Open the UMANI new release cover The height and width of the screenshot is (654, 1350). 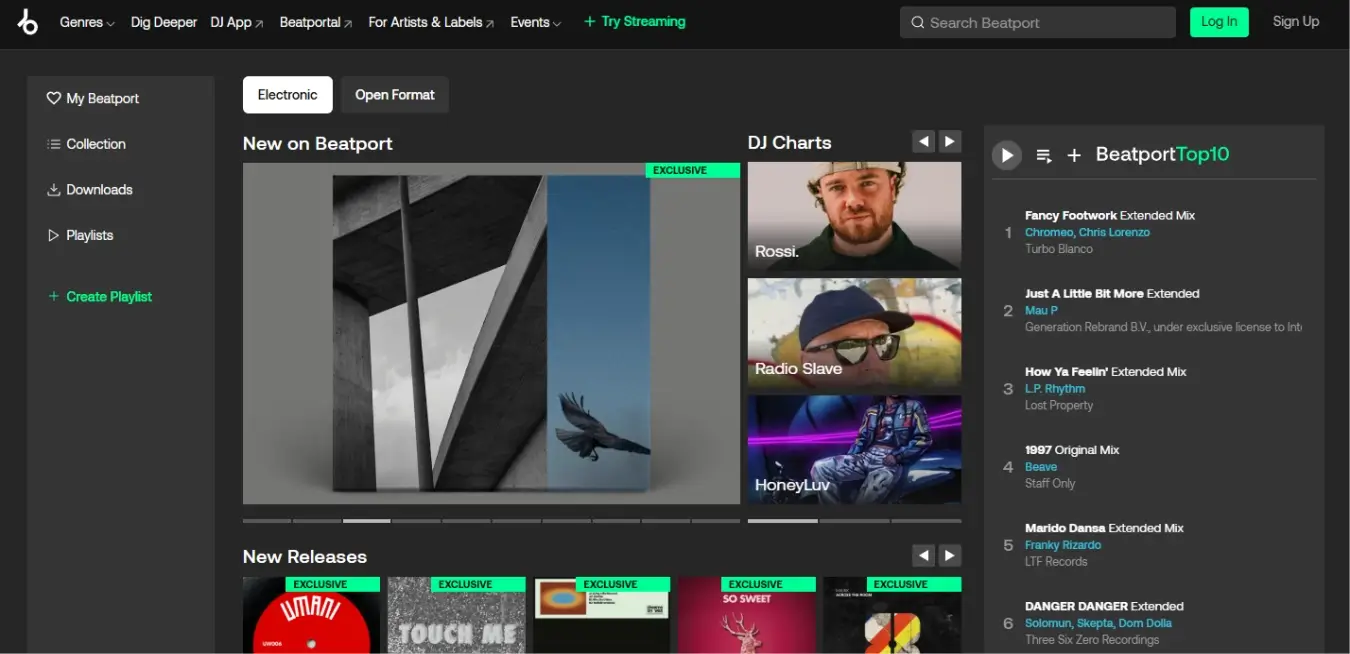tap(311, 615)
